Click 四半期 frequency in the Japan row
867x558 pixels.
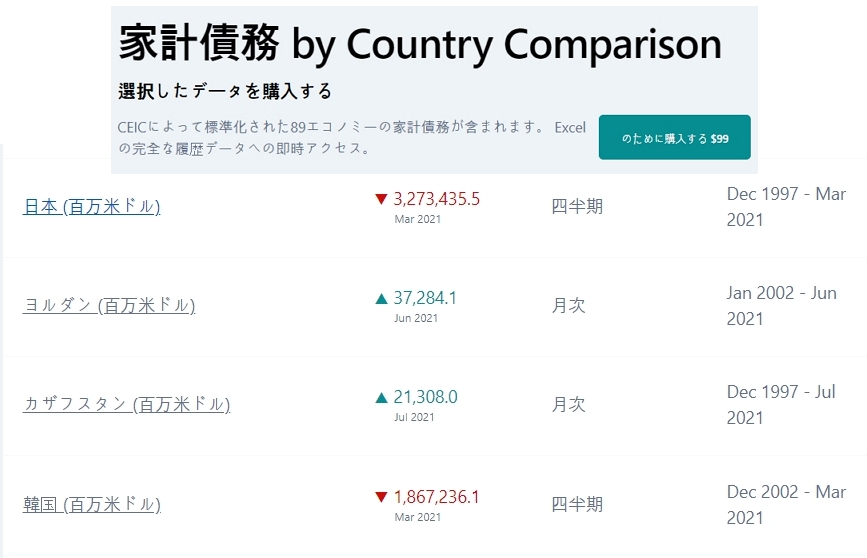click(577, 207)
